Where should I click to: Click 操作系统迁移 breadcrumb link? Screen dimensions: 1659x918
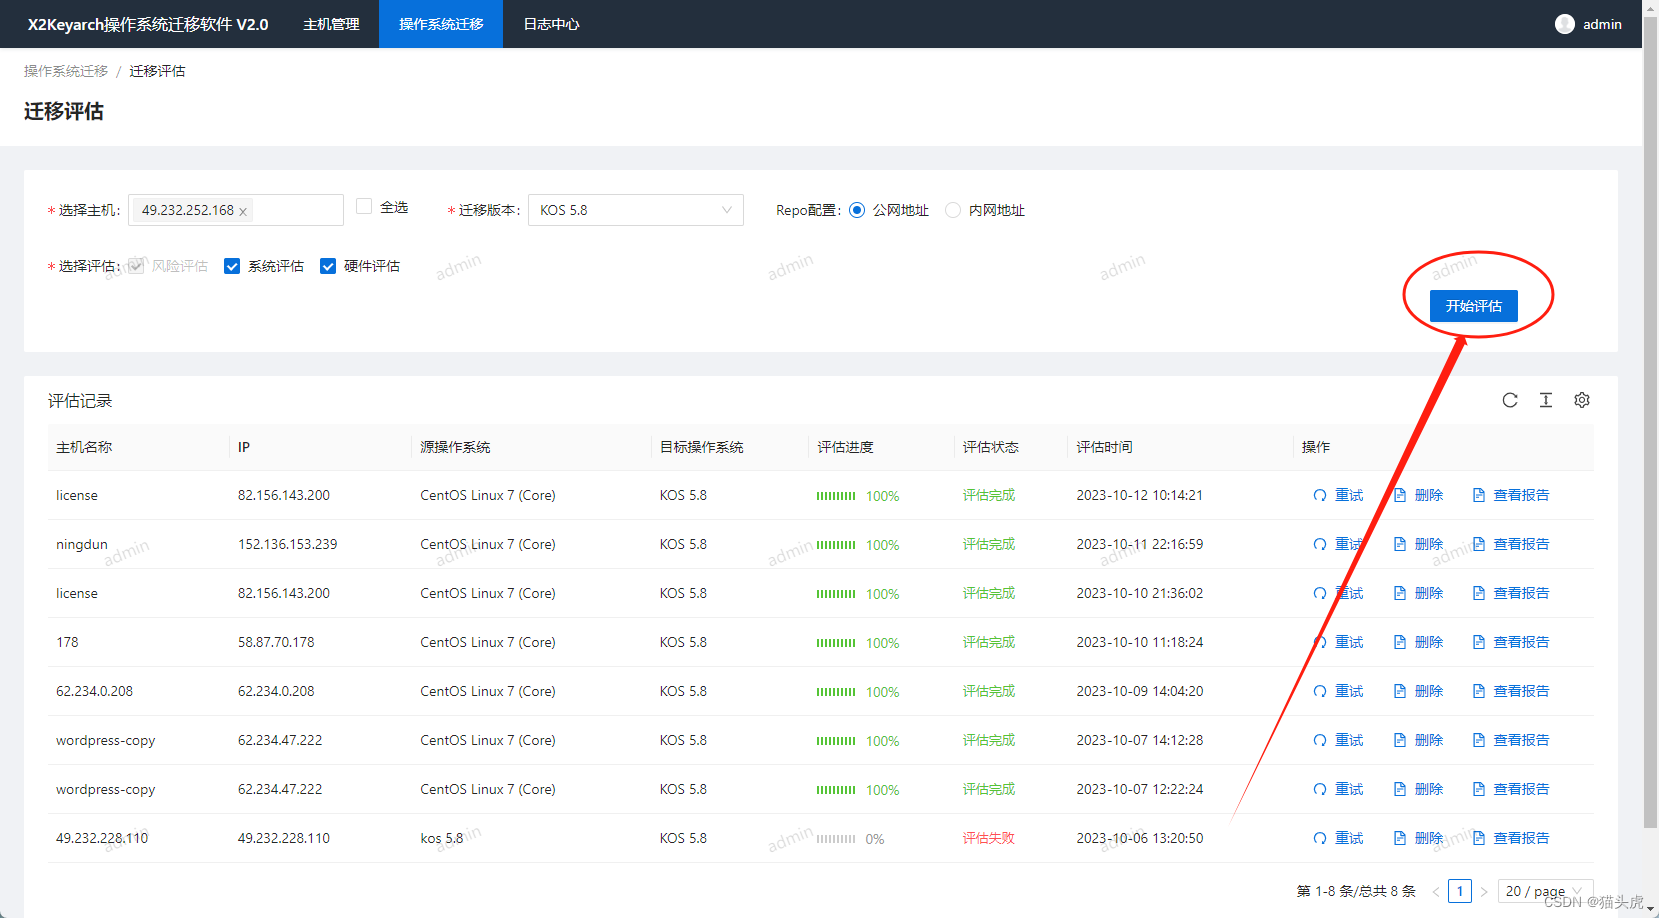(x=66, y=71)
